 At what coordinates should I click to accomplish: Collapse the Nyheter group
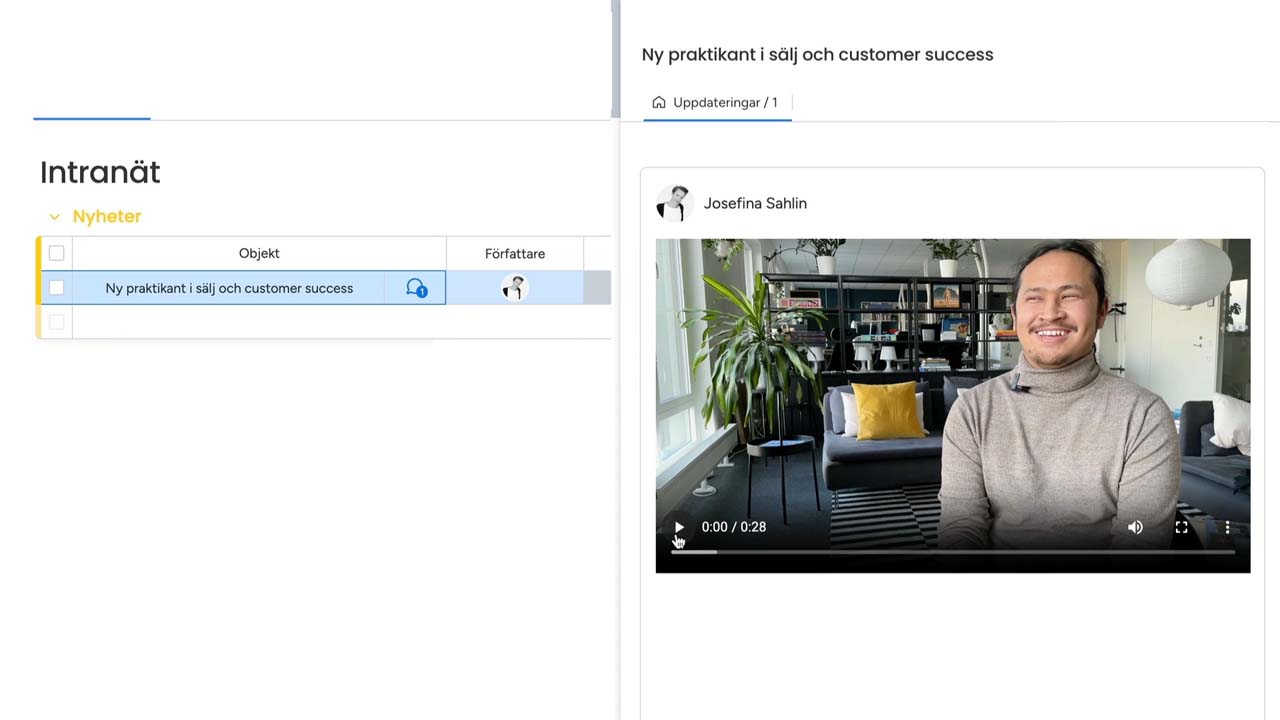pyautogui.click(x=54, y=217)
